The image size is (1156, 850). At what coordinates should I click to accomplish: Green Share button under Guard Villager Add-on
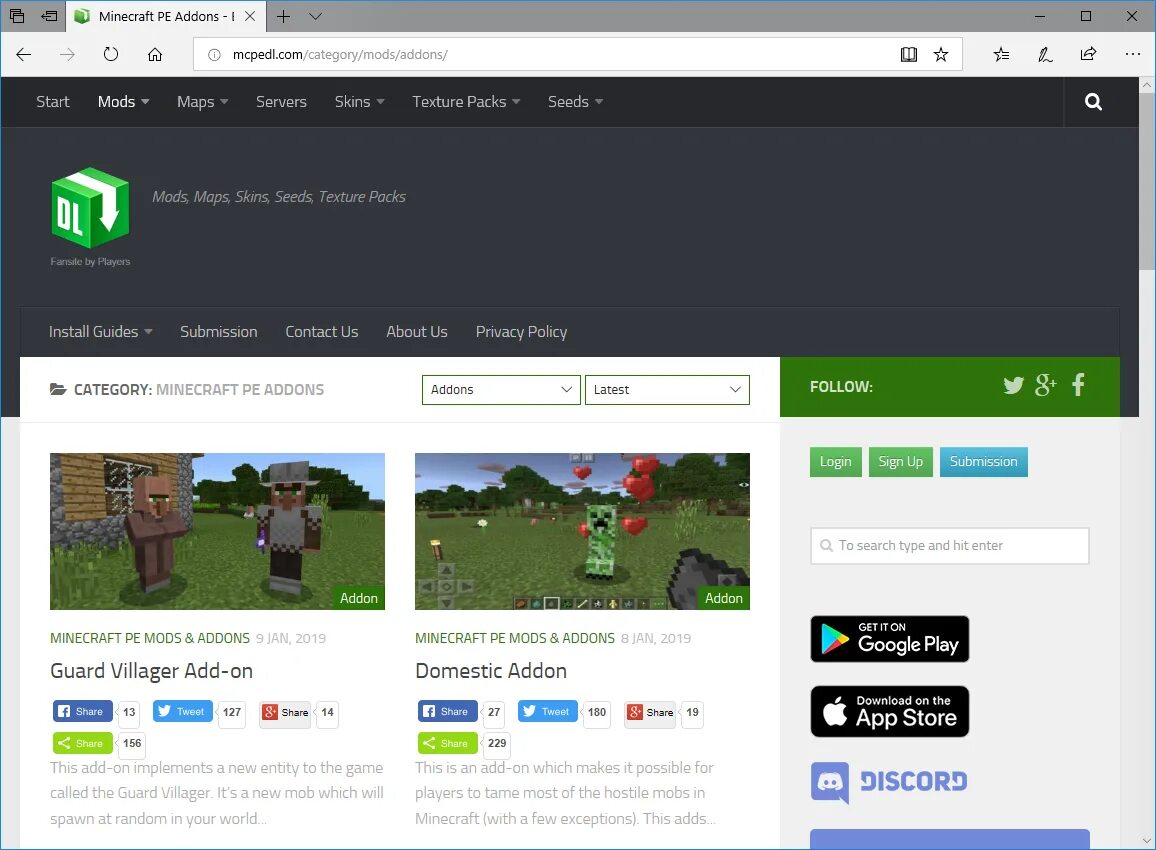[83, 743]
